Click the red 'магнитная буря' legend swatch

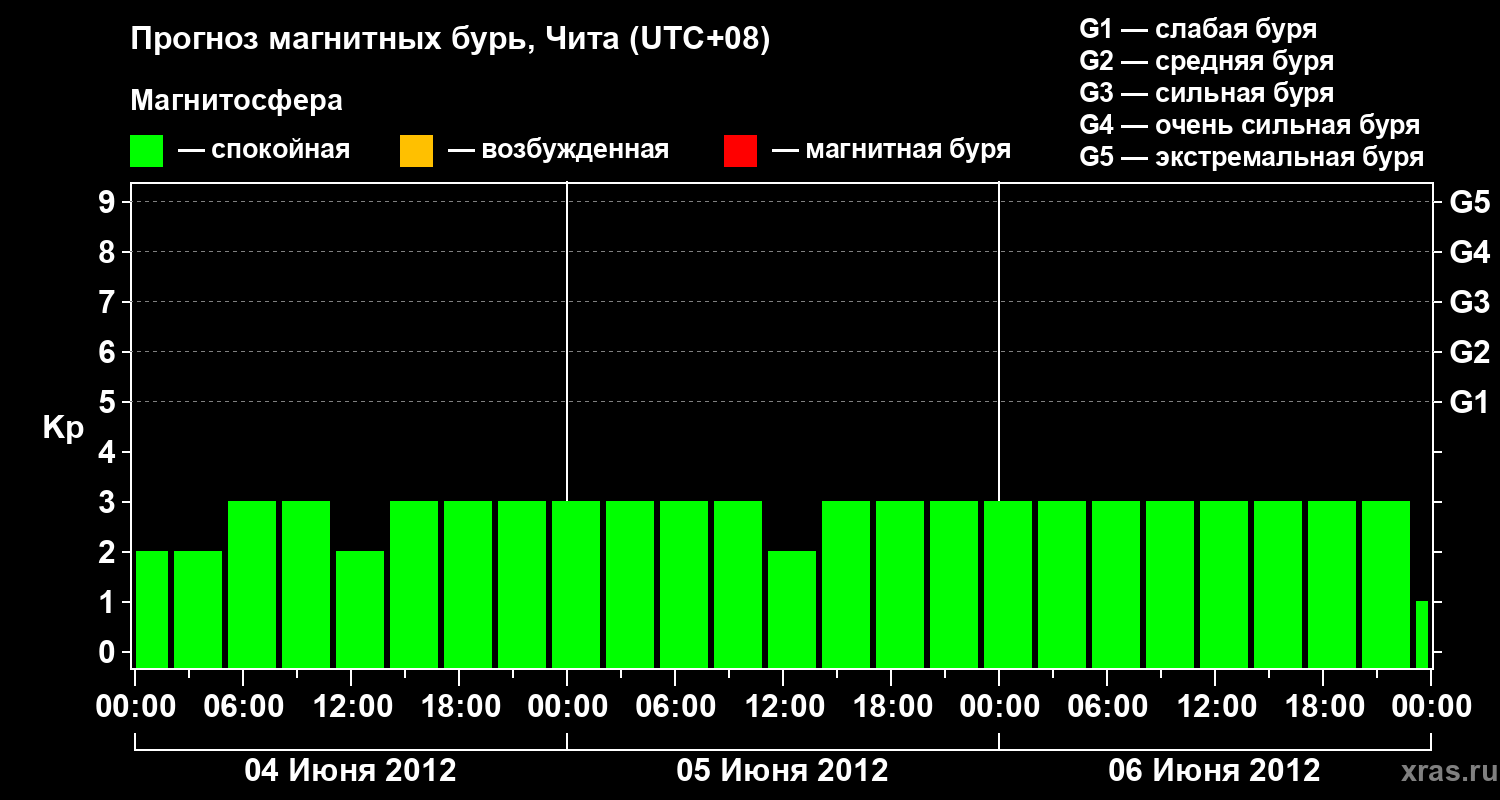click(x=740, y=151)
